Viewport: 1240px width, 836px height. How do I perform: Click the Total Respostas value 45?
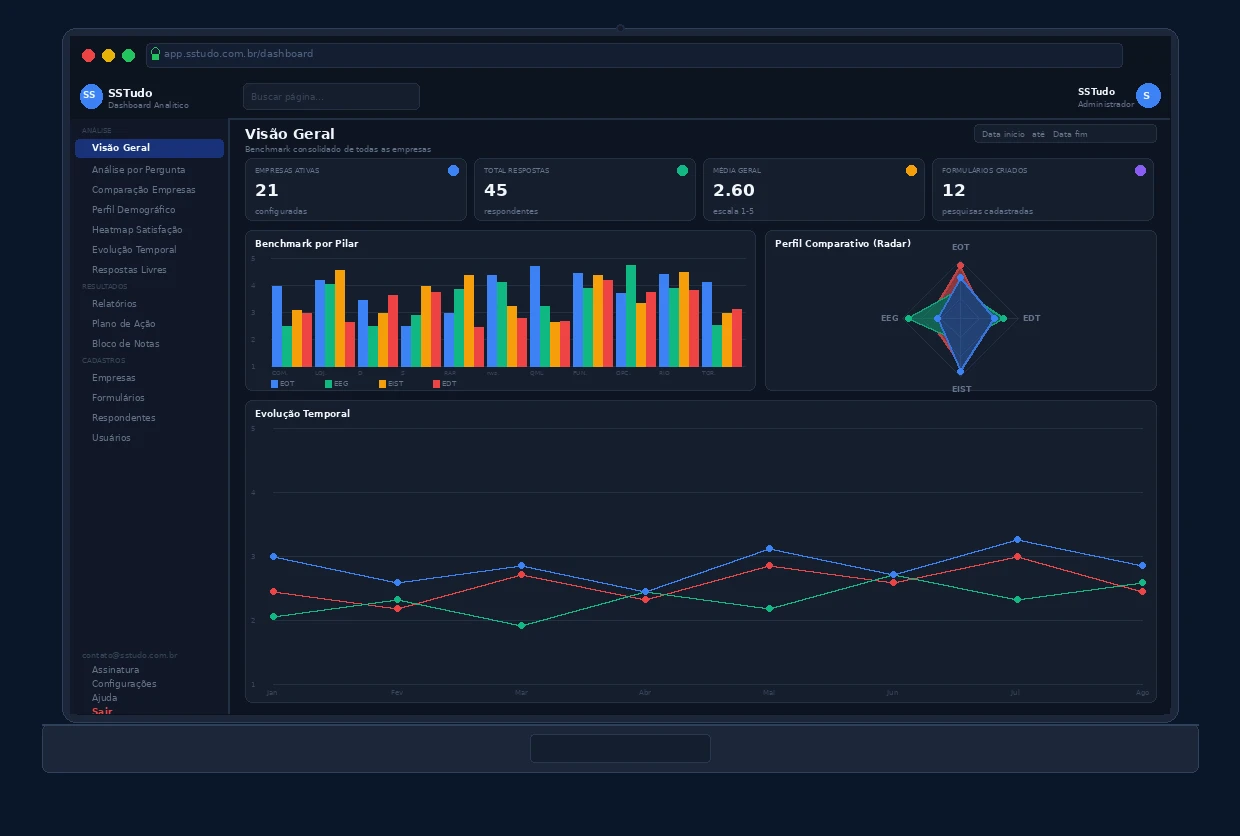pyautogui.click(x=496, y=190)
